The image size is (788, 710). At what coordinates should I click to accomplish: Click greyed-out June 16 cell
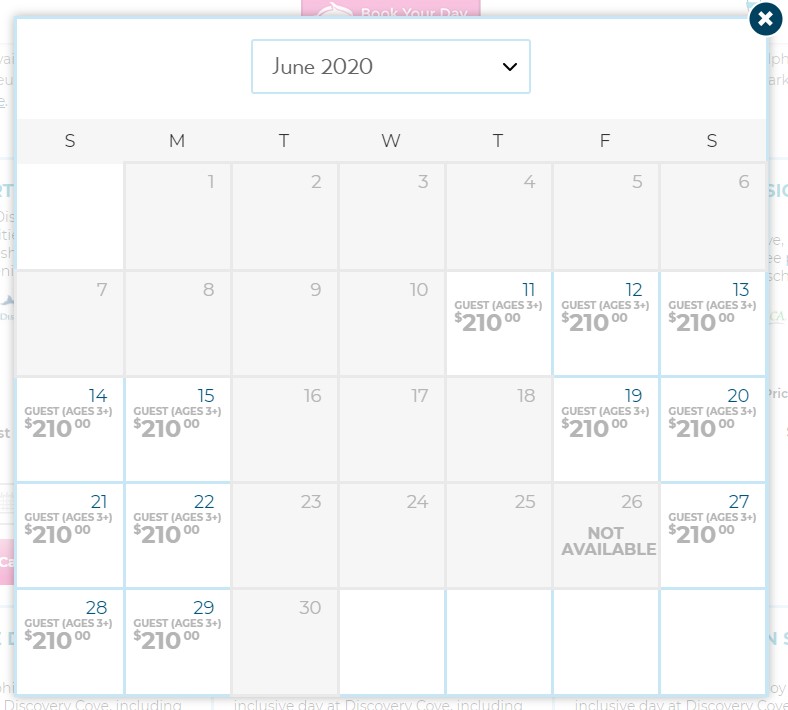click(284, 428)
